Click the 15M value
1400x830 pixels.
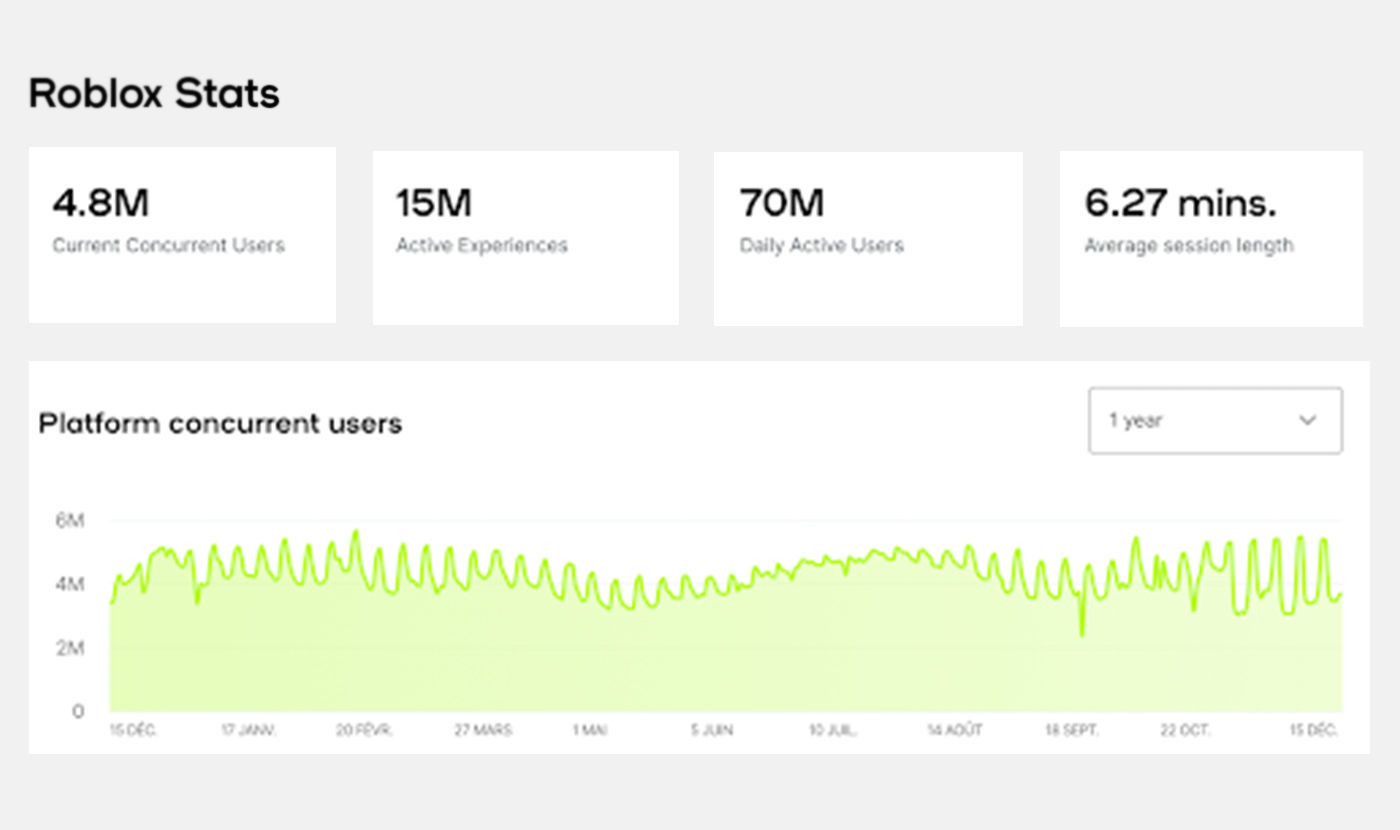[434, 203]
